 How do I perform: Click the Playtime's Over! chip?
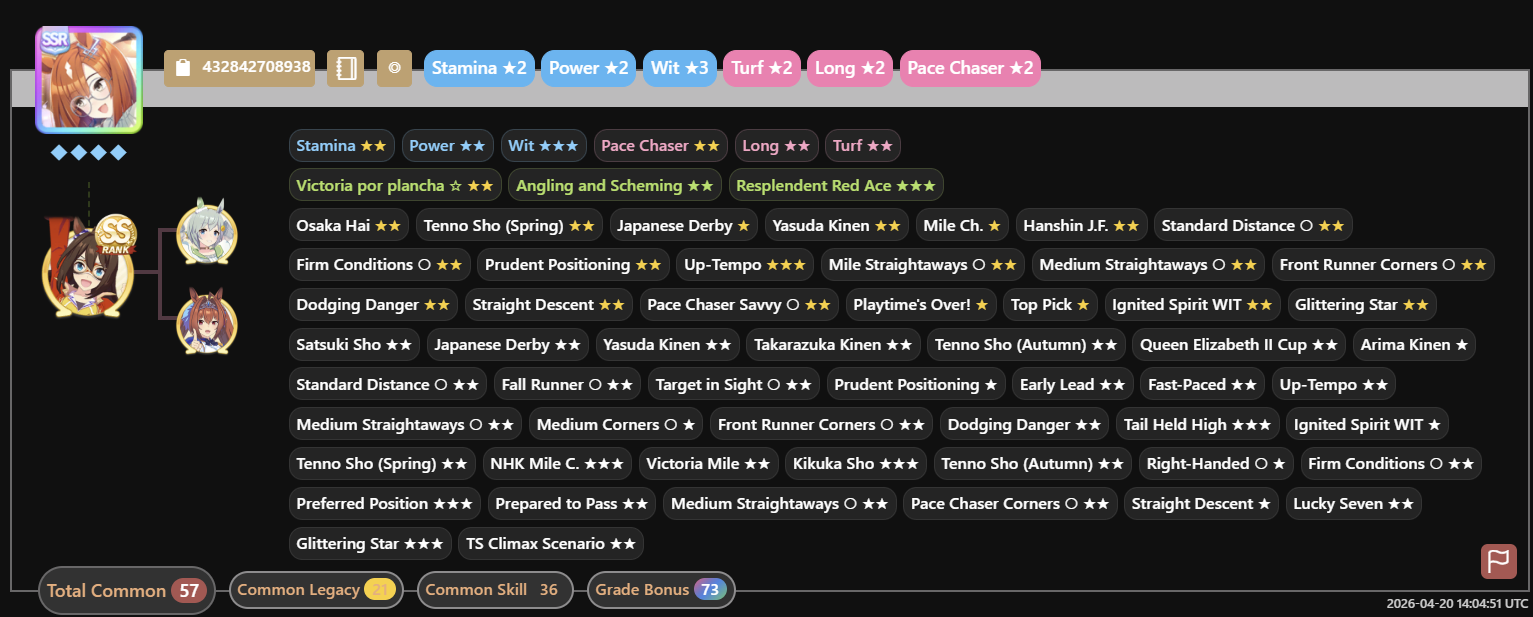[921, 304]
